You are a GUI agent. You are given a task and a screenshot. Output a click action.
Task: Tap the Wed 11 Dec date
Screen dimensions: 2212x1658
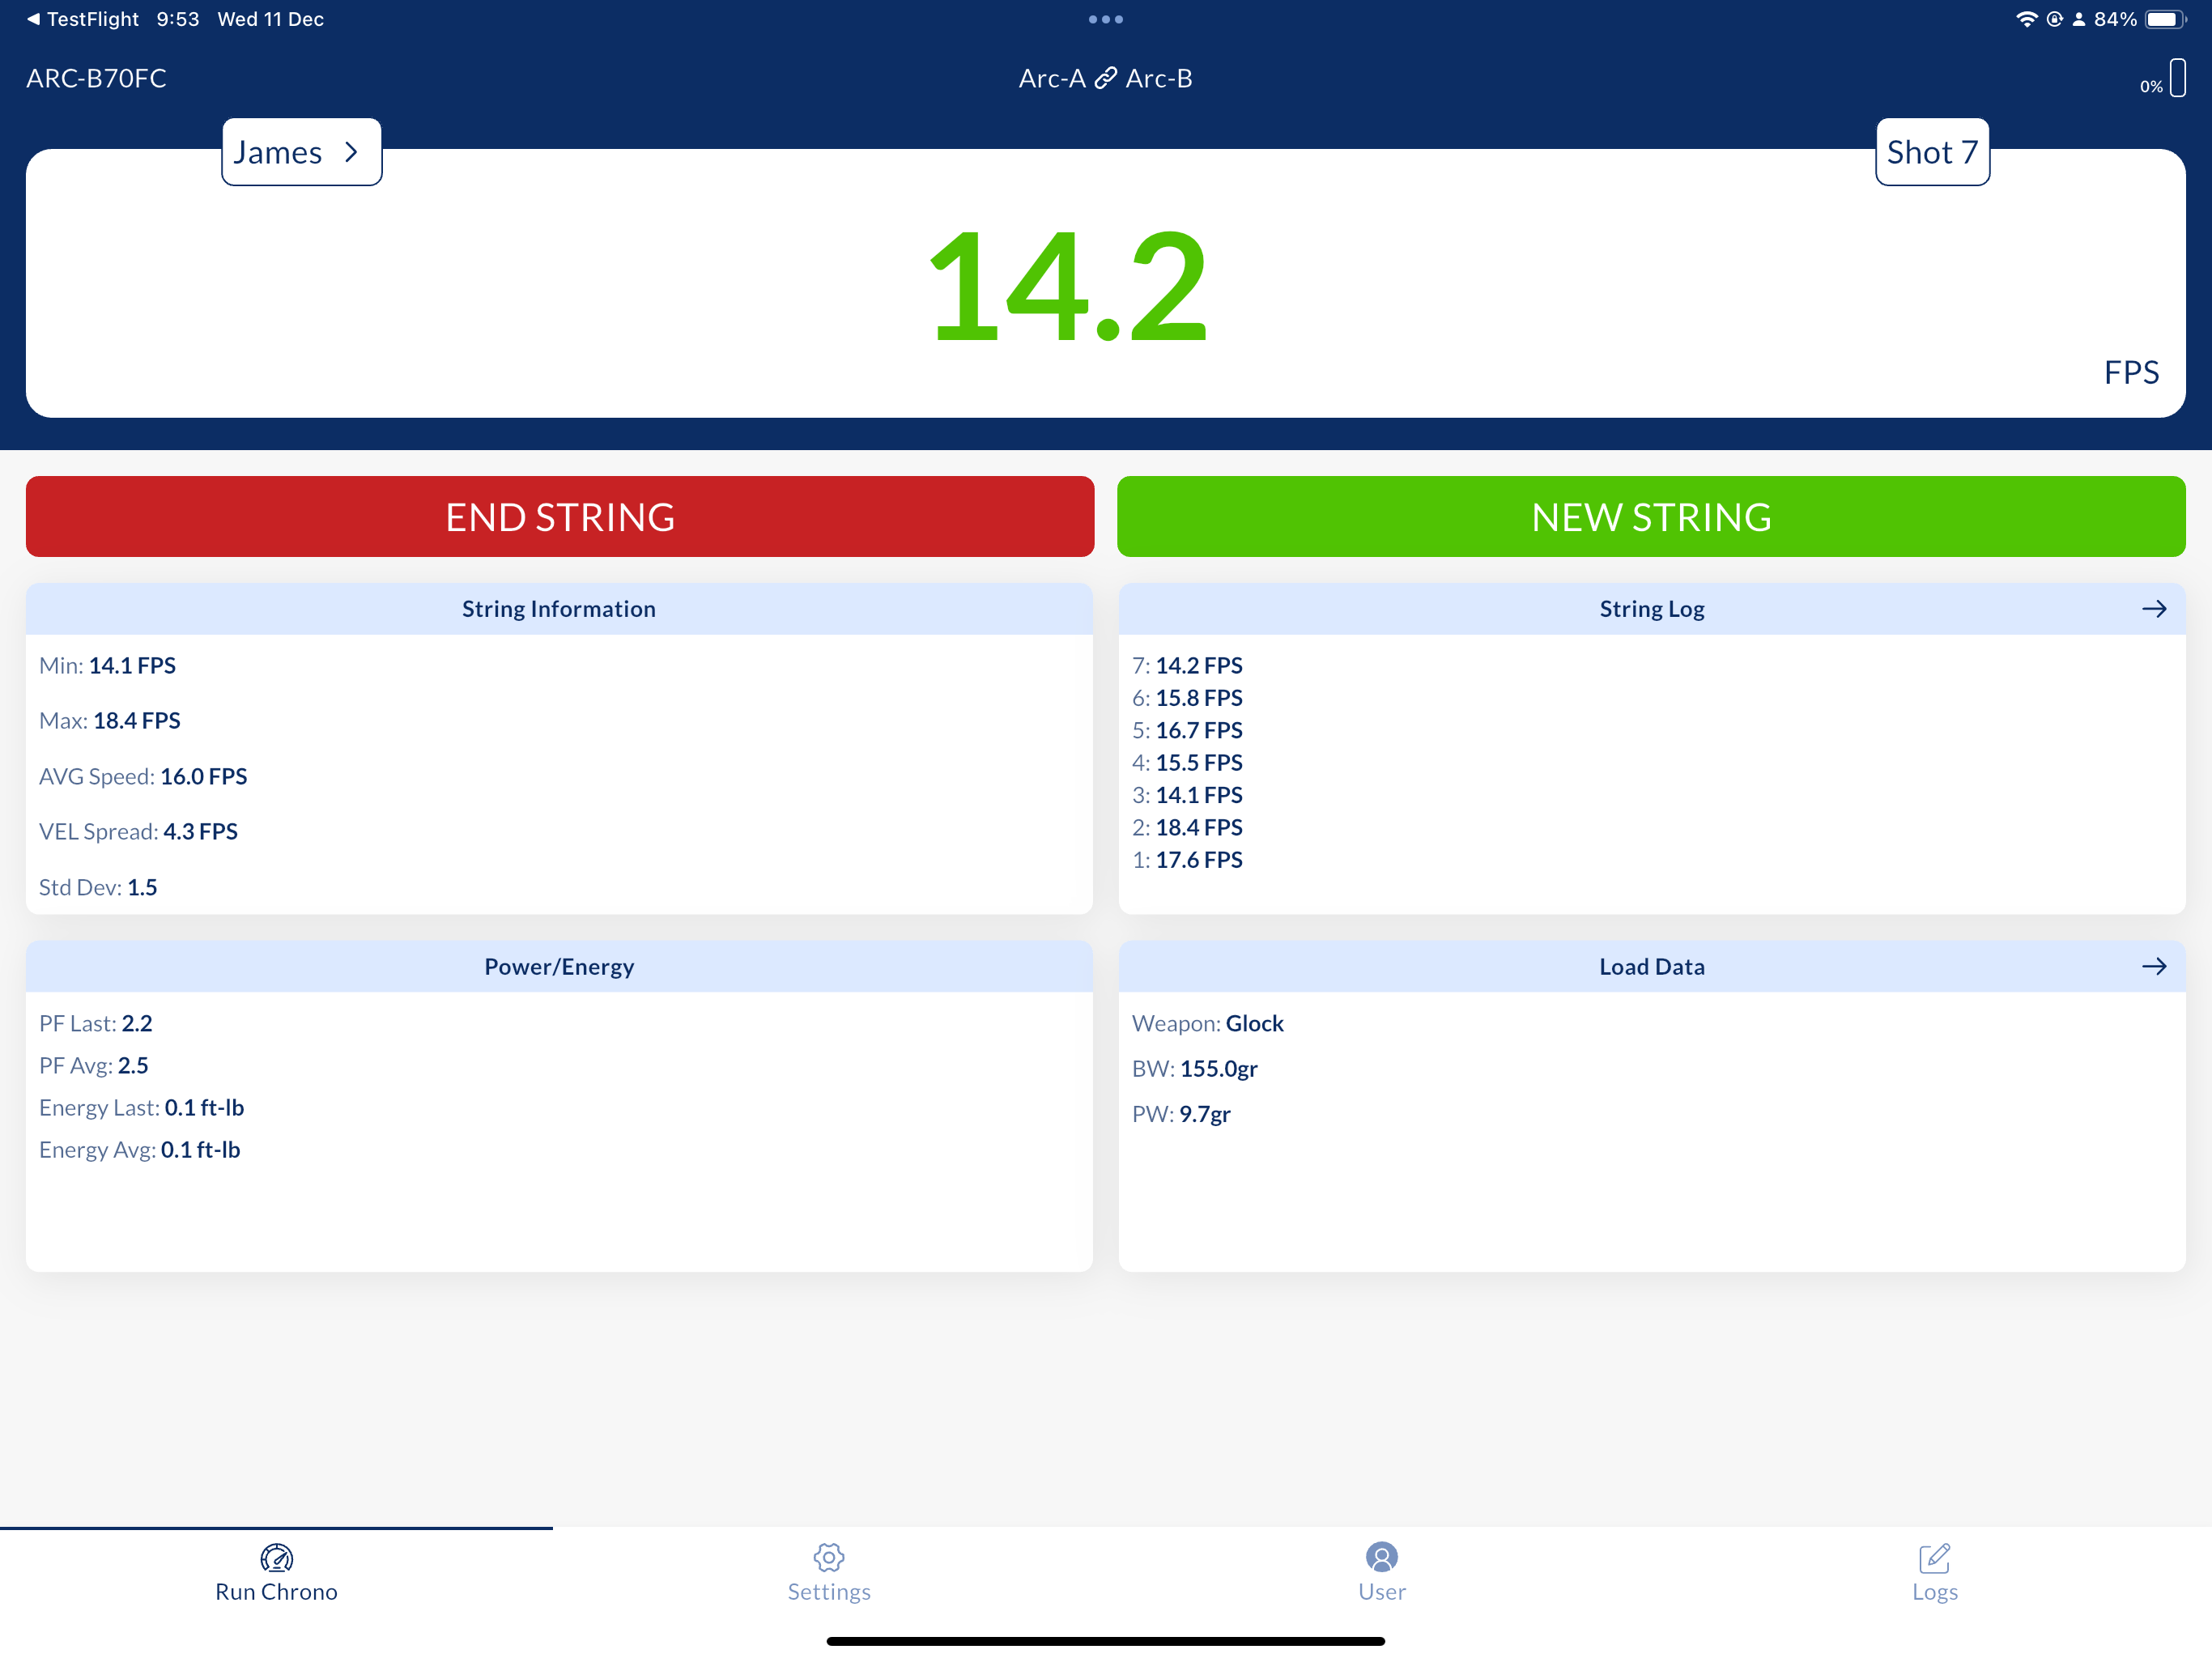270,19
